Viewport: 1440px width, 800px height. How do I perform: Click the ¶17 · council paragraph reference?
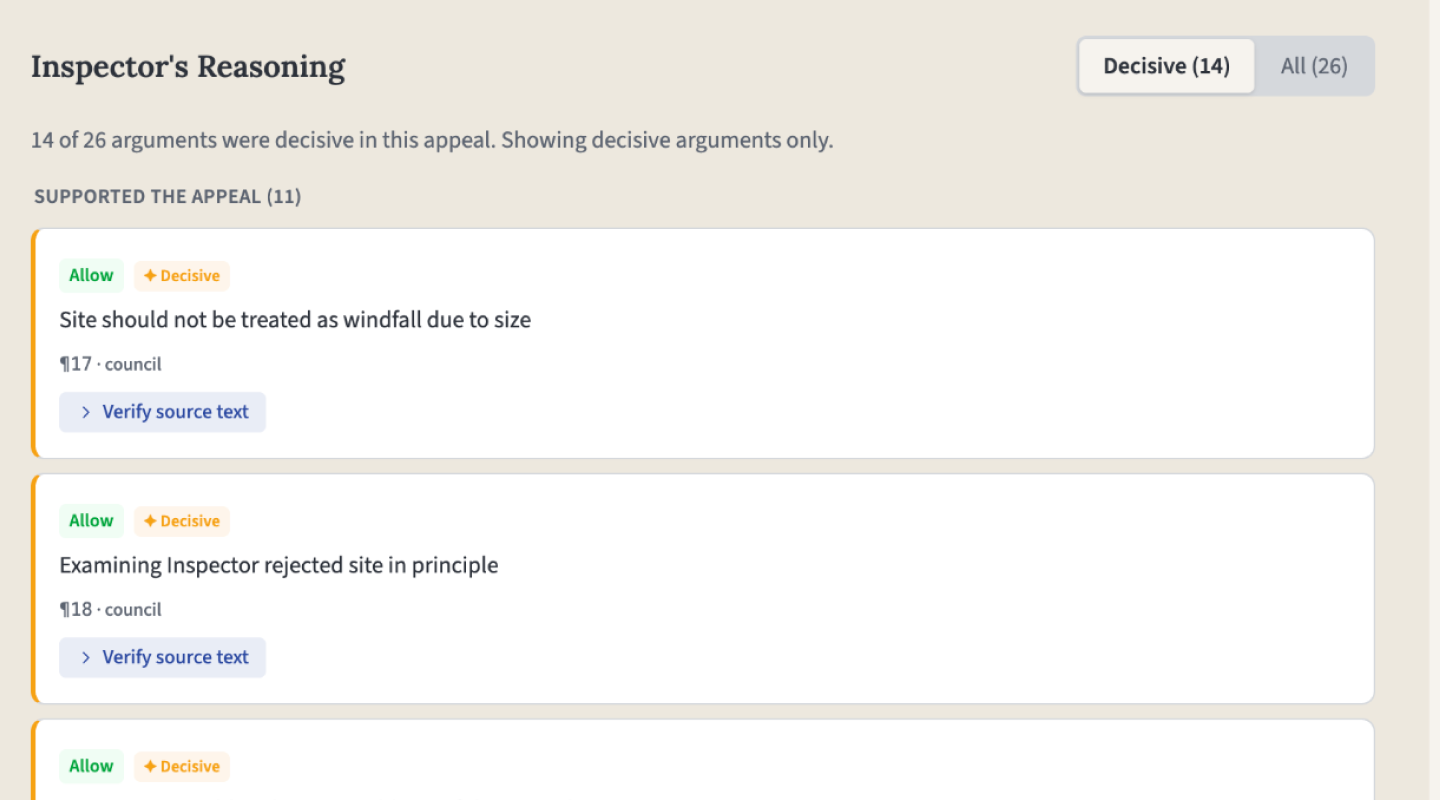110,364
